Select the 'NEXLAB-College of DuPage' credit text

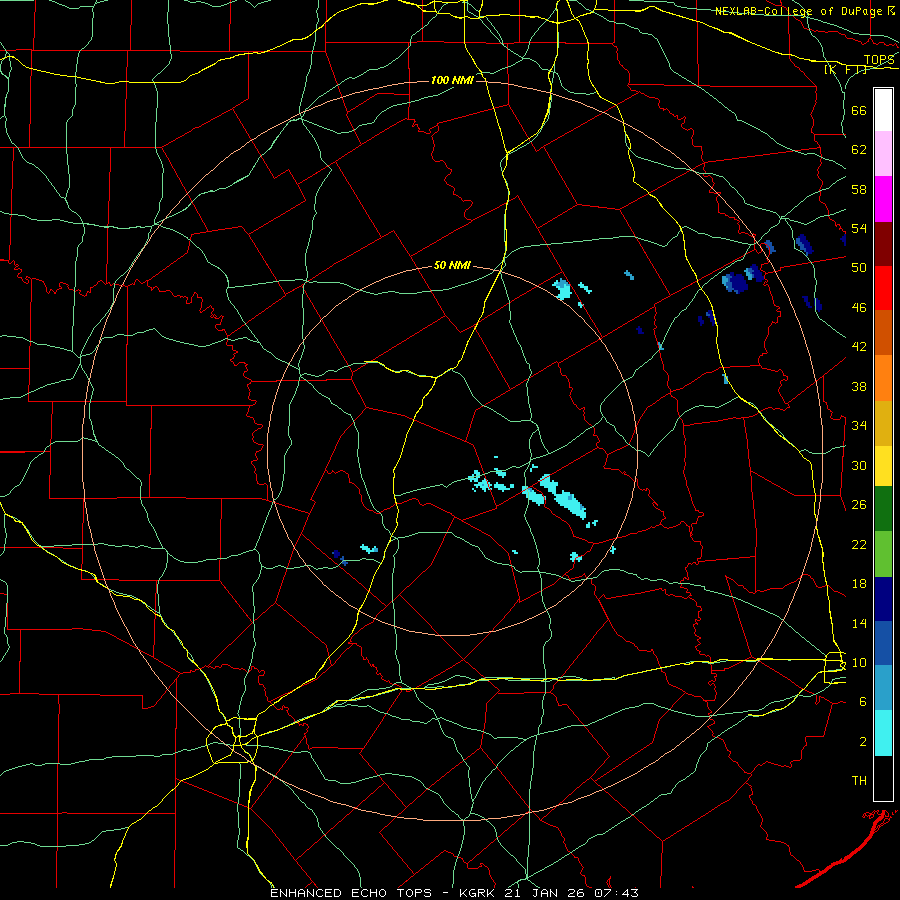click(x=798, y=11)
